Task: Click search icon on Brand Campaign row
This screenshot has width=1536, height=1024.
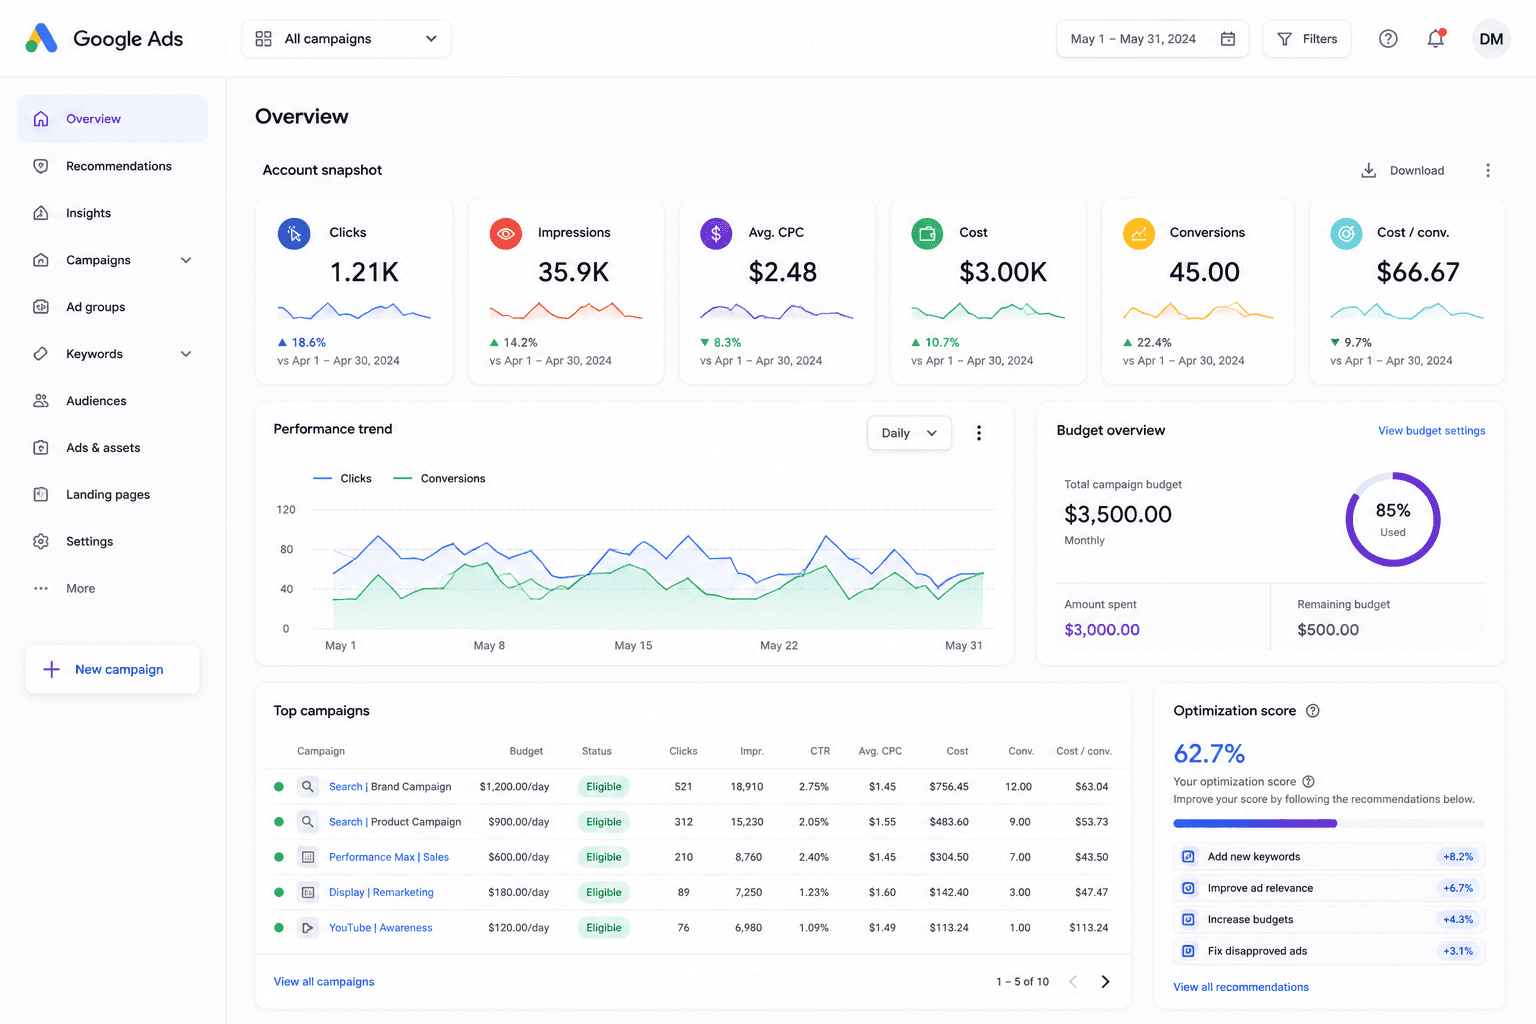Action: click(x=308, y=787)
